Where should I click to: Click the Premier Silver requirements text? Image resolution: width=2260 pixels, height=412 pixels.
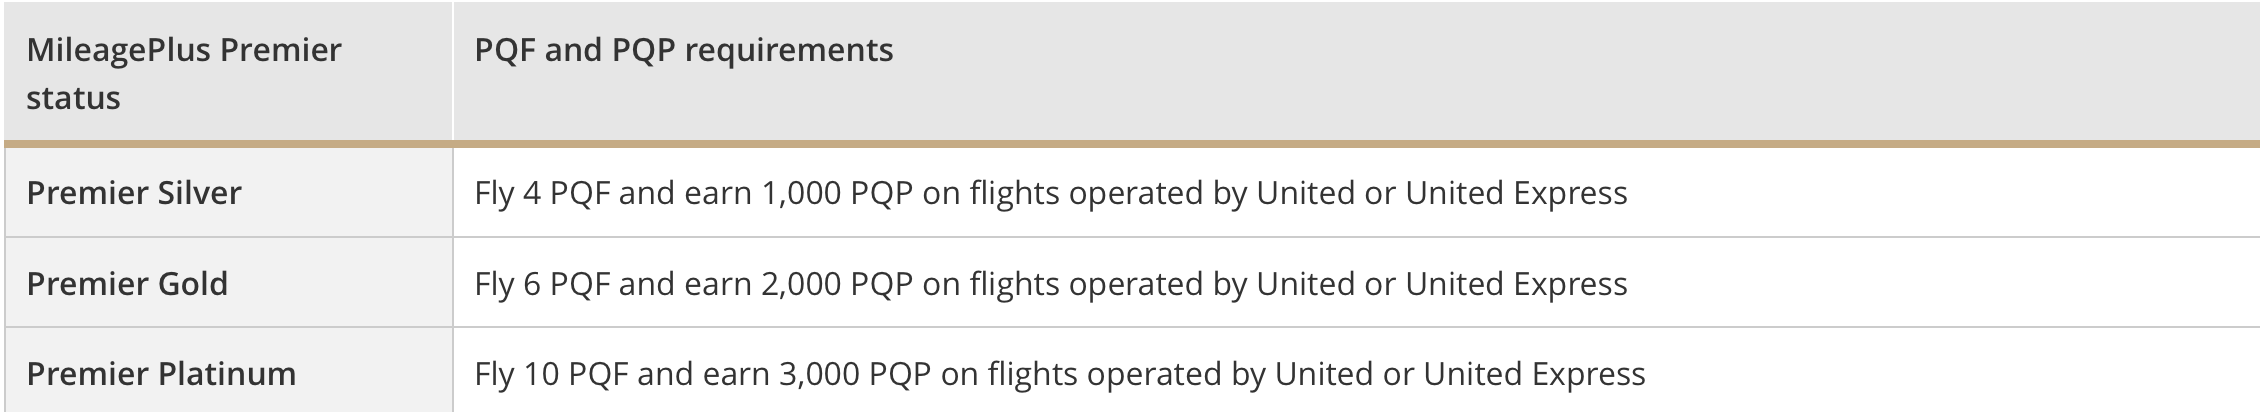point(1050,193)
